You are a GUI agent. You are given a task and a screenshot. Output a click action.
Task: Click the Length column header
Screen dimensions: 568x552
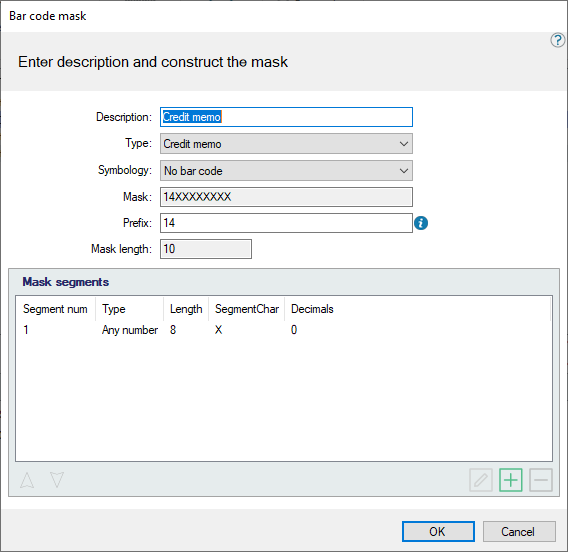point(186,309)
